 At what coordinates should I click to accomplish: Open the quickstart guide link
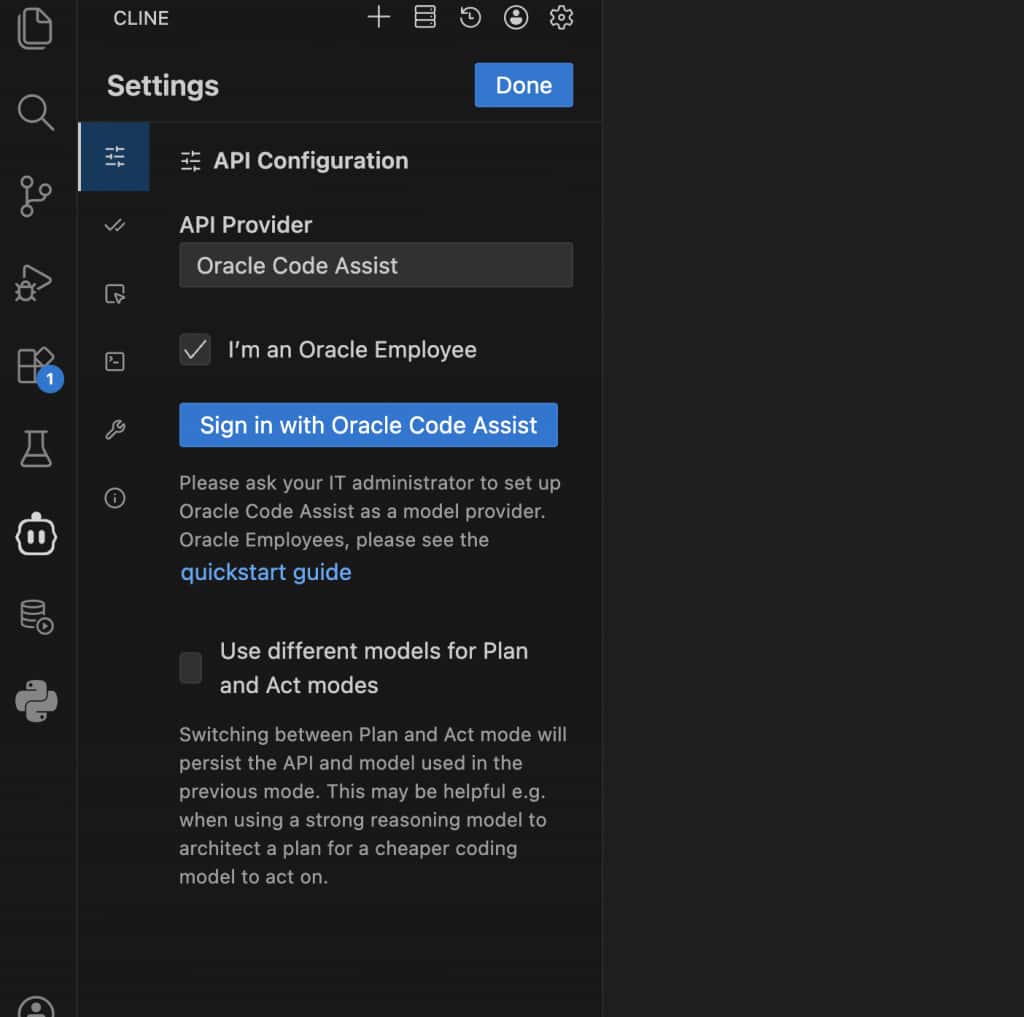click(266, 572)
